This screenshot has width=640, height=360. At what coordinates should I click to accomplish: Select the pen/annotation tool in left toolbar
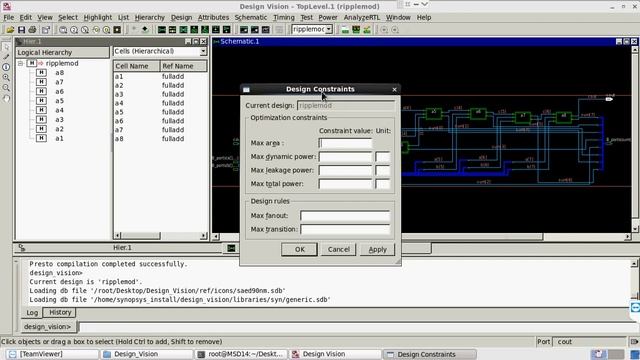[6, 57]
